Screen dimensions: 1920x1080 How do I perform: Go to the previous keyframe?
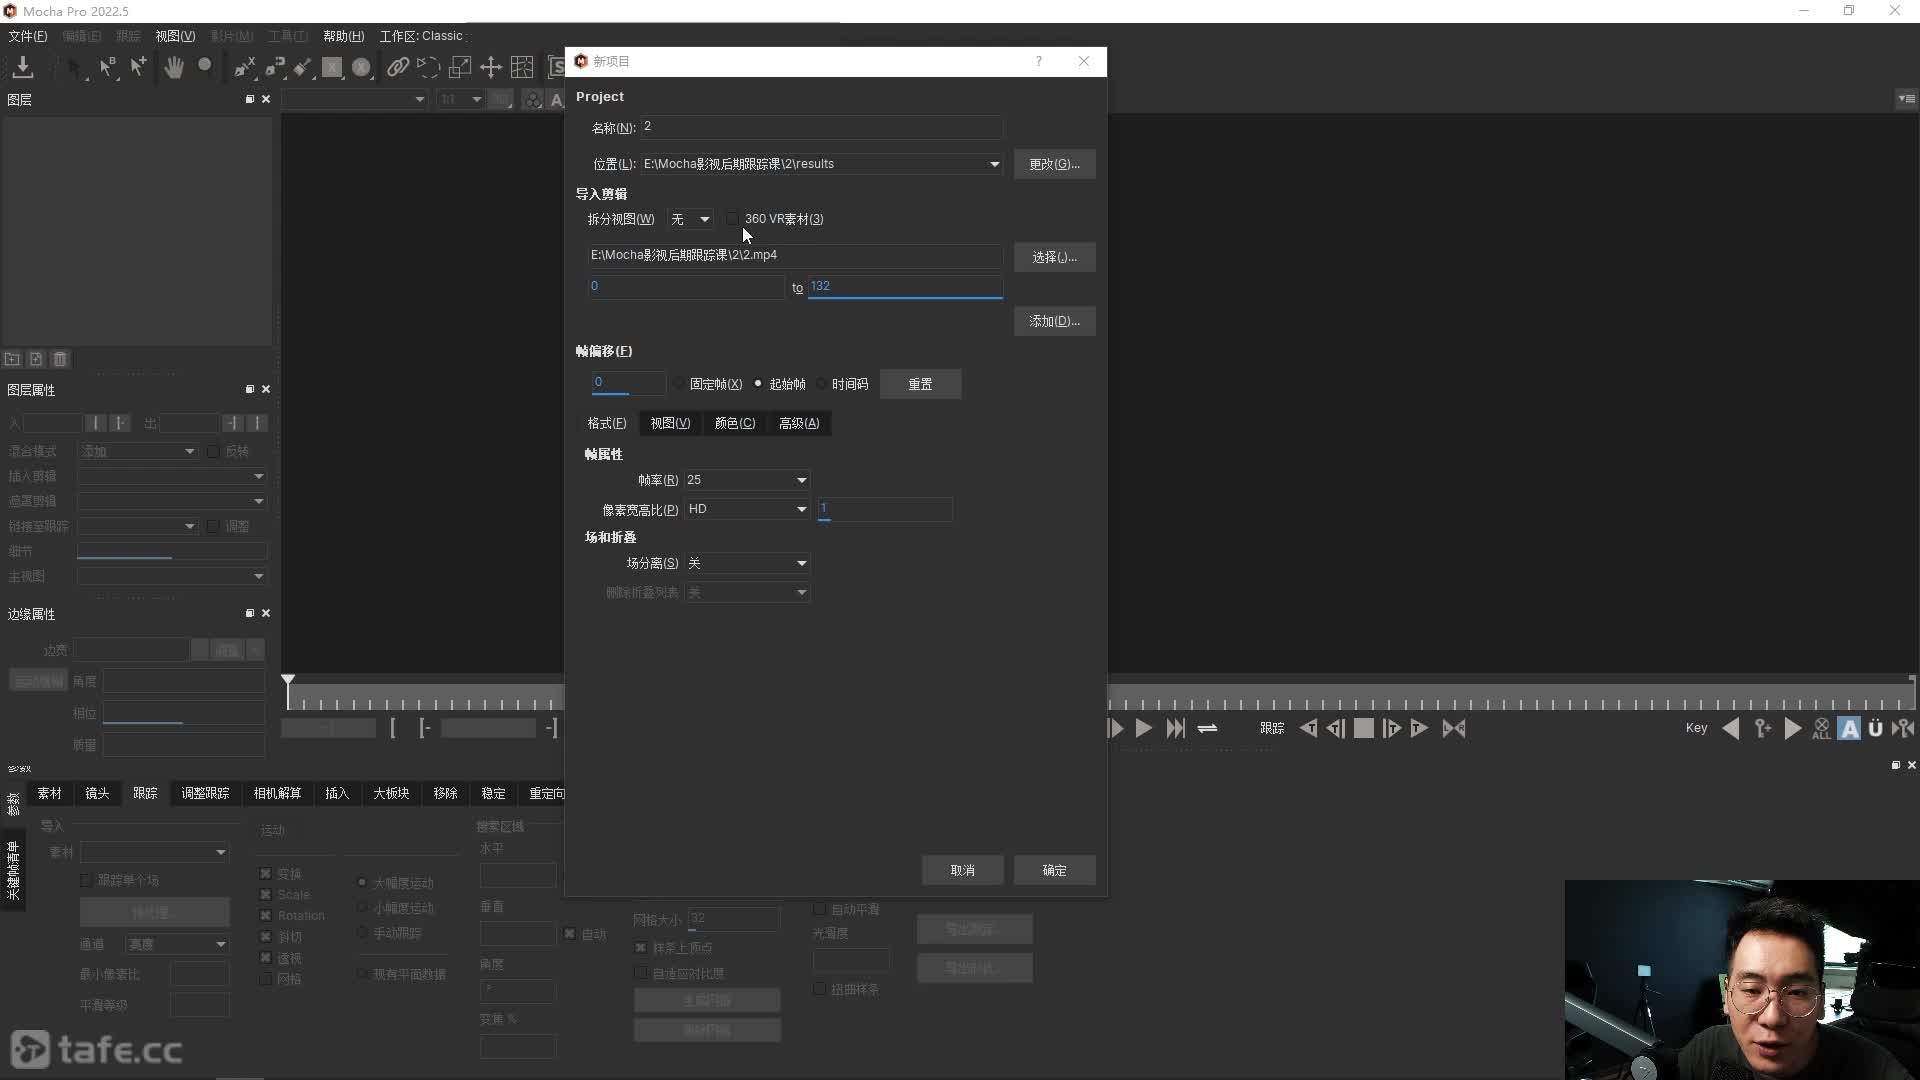click(x=1731, y=728)
